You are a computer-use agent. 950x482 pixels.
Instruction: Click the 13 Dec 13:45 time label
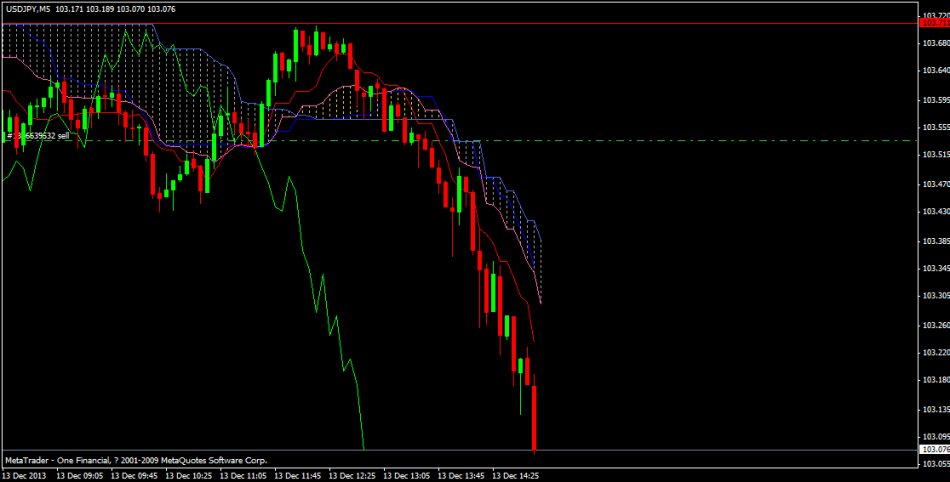[462, 475]
